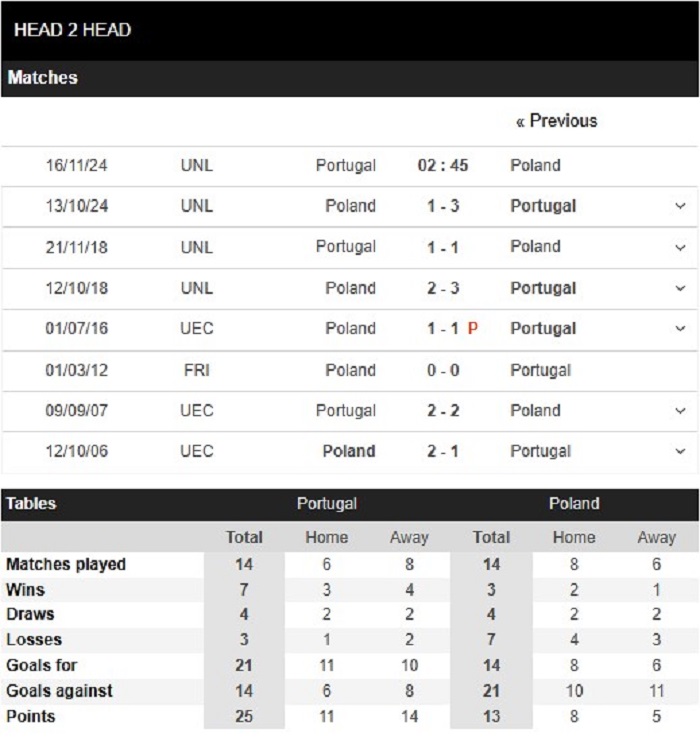Expand the 21/11/18 Portugal 1-1 Poland row

[680, 247]
